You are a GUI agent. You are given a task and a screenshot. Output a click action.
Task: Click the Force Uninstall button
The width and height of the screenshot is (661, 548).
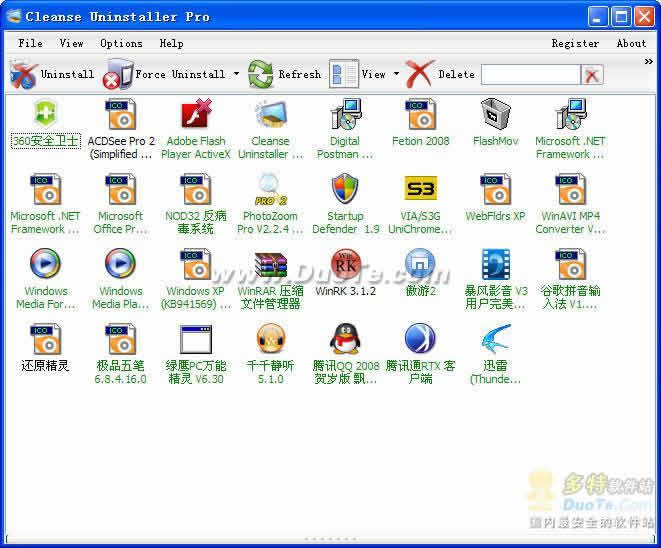165,75
